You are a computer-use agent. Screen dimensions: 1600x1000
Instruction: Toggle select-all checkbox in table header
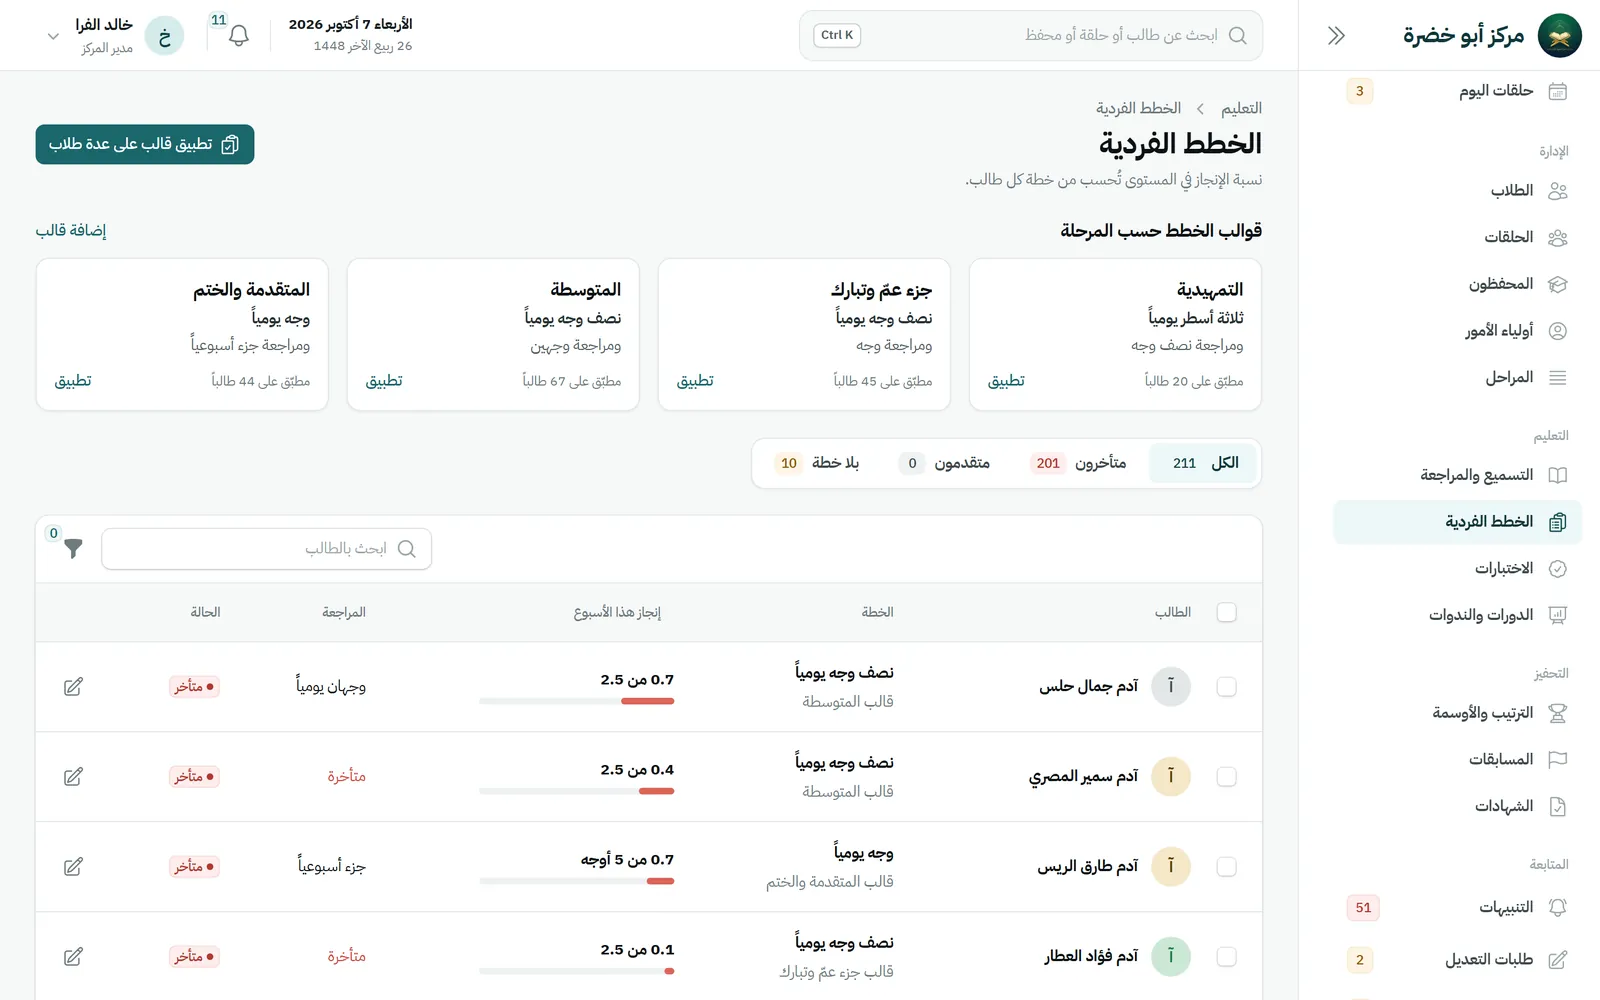tap(1227, 612)
